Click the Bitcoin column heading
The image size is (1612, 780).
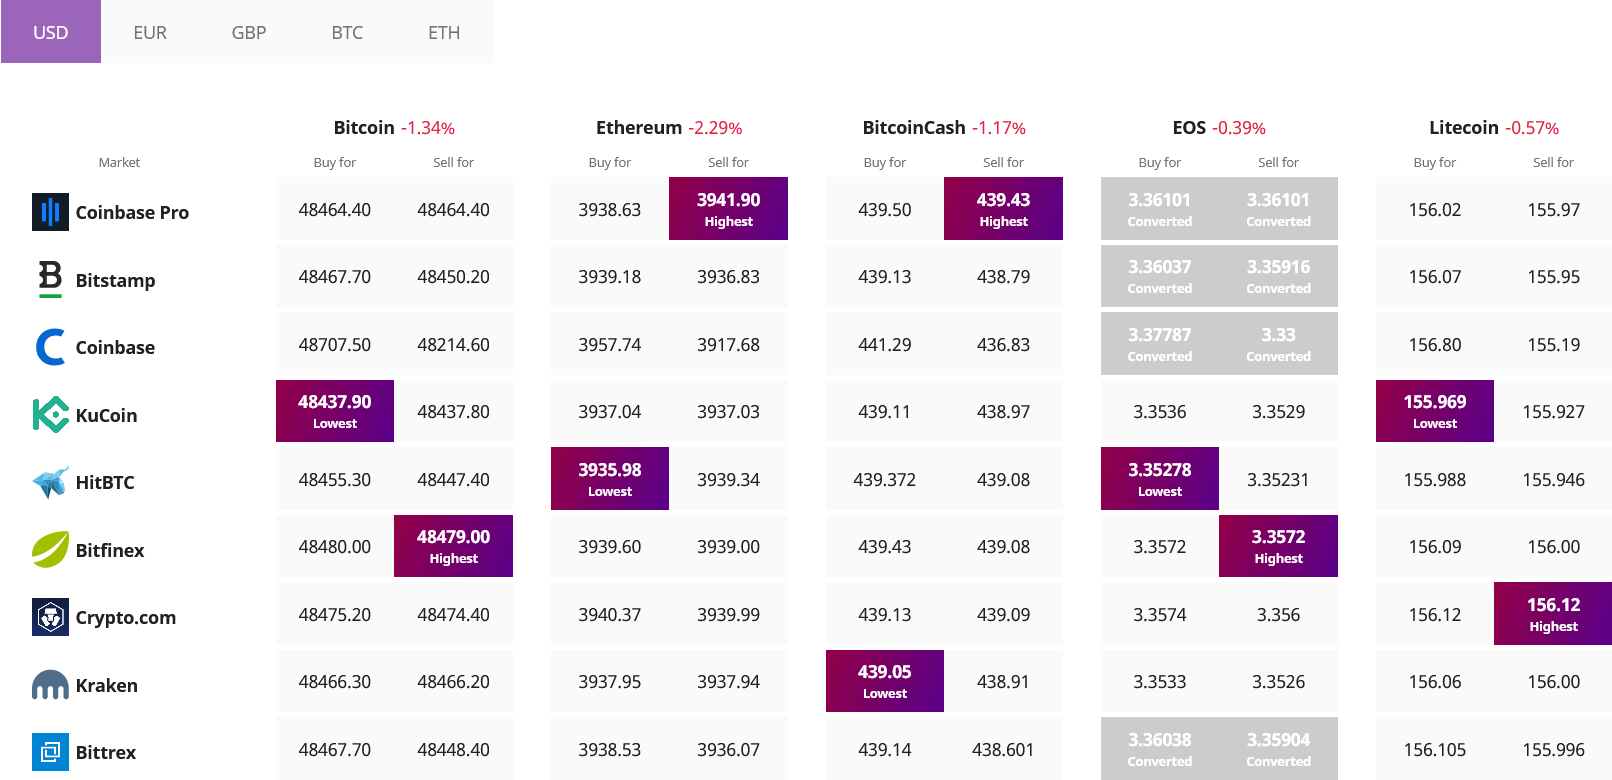(x=364, y=127)
